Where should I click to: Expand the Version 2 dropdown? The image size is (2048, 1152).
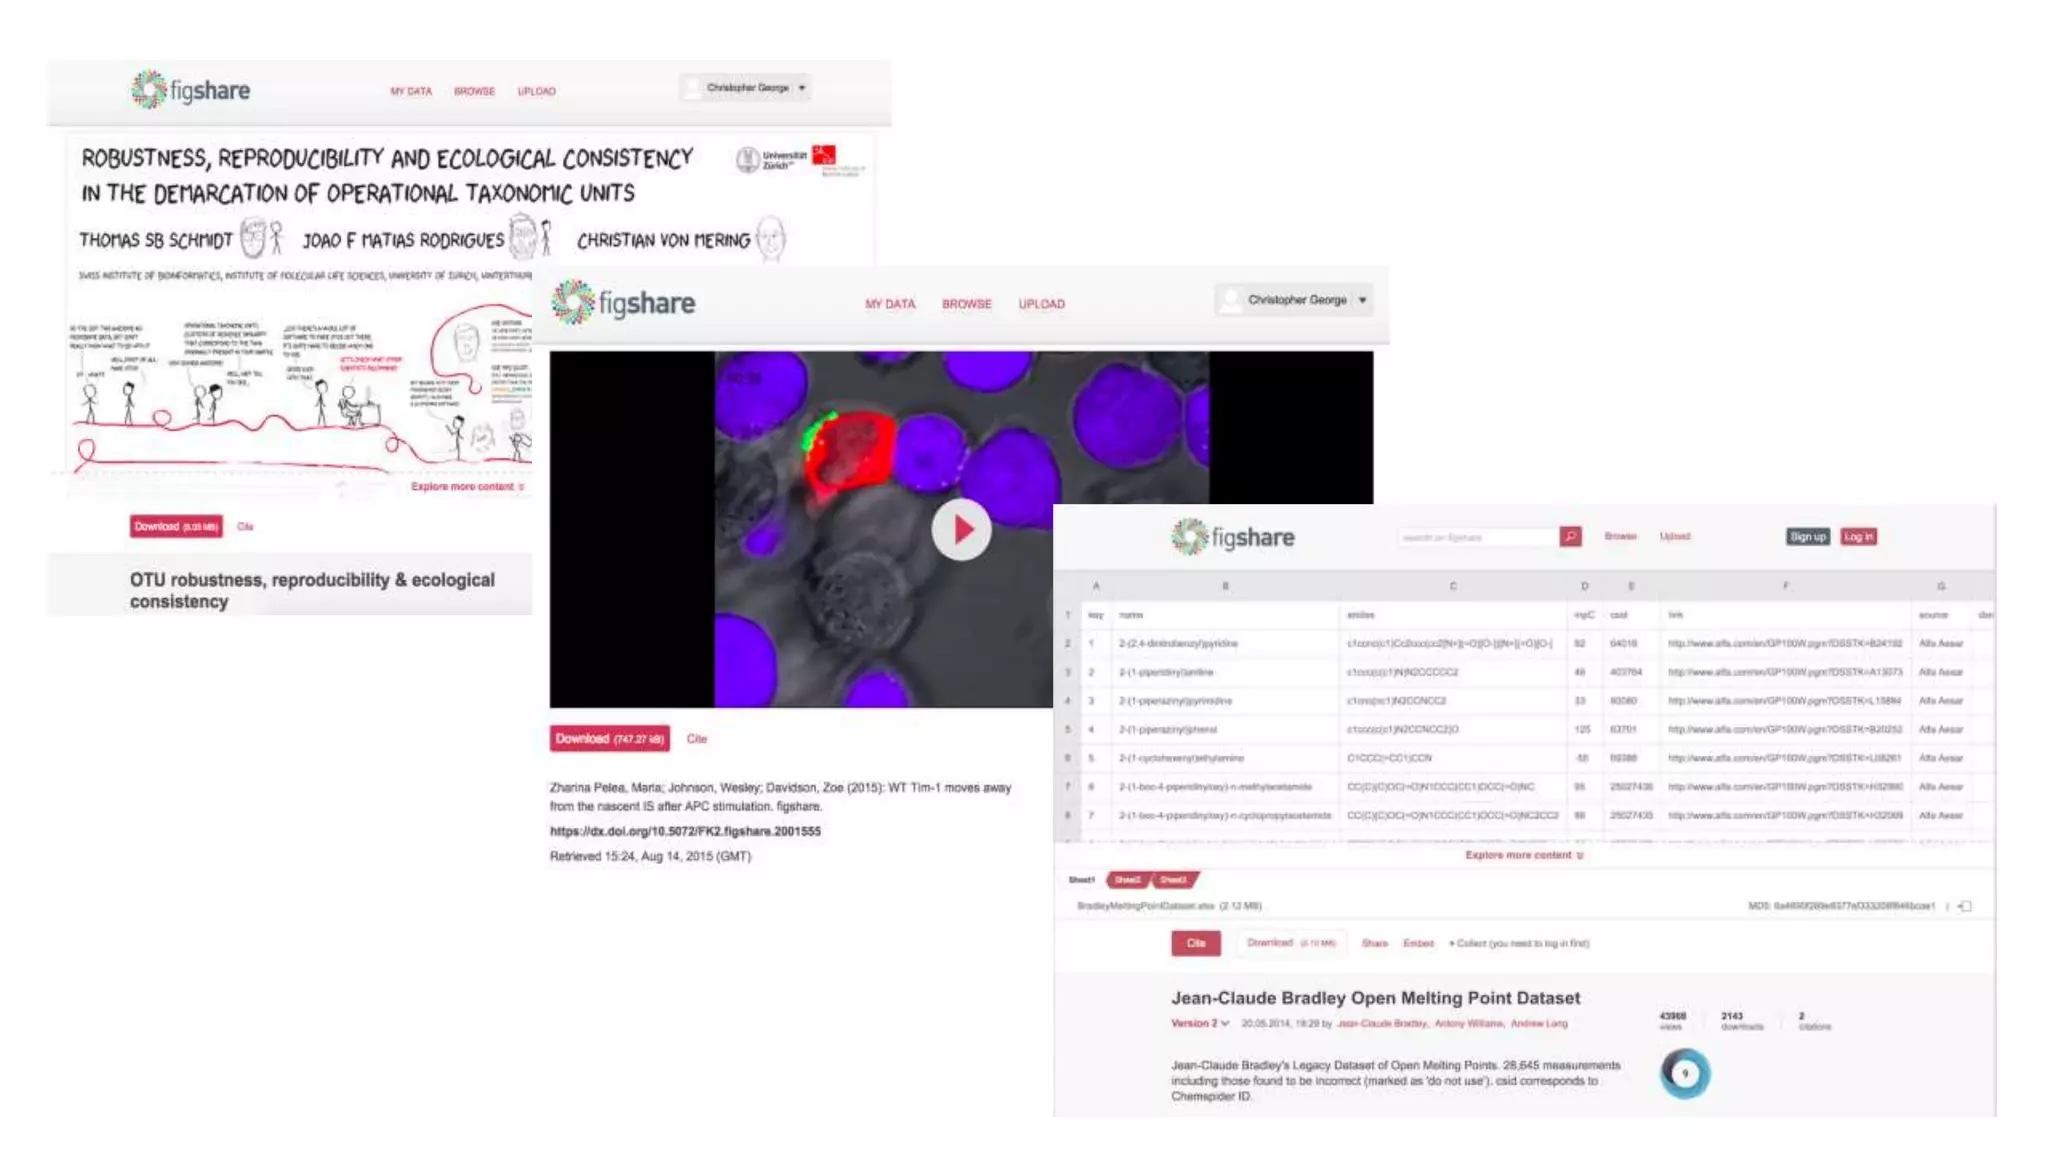click(x=1200, y=1023)
